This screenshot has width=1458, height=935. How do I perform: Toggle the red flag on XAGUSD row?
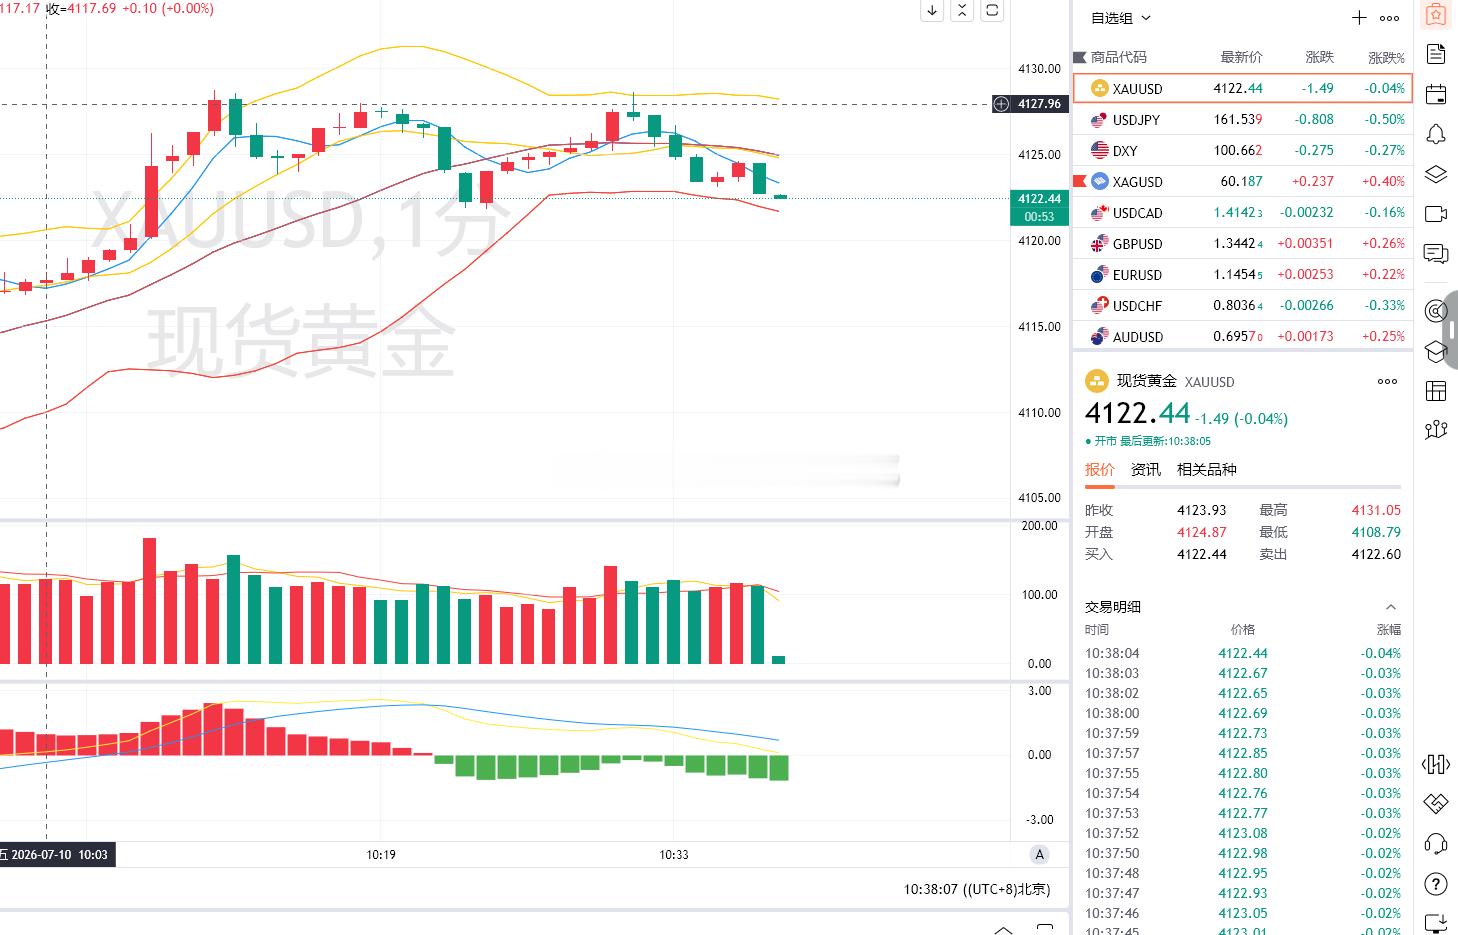pos(1079,181)
